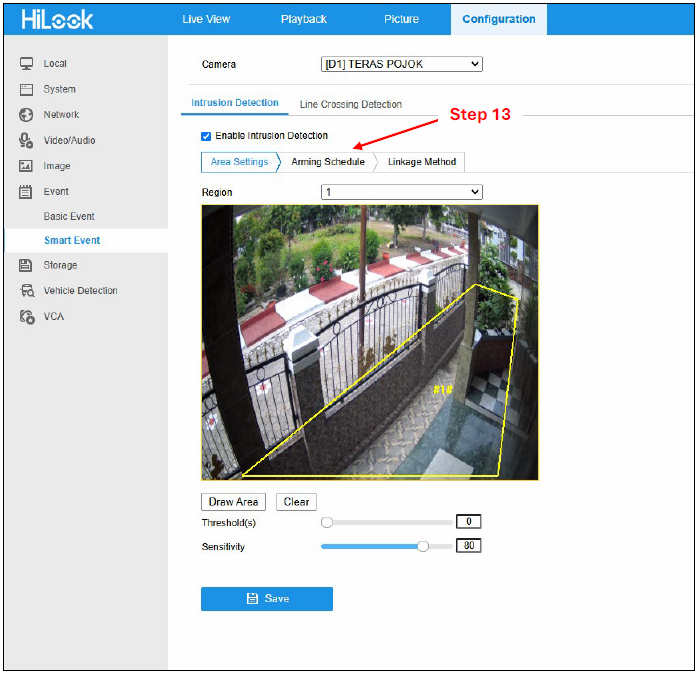The image size is (700, 673).
Task: Click the HiLook logo
Action: point(57,19)
